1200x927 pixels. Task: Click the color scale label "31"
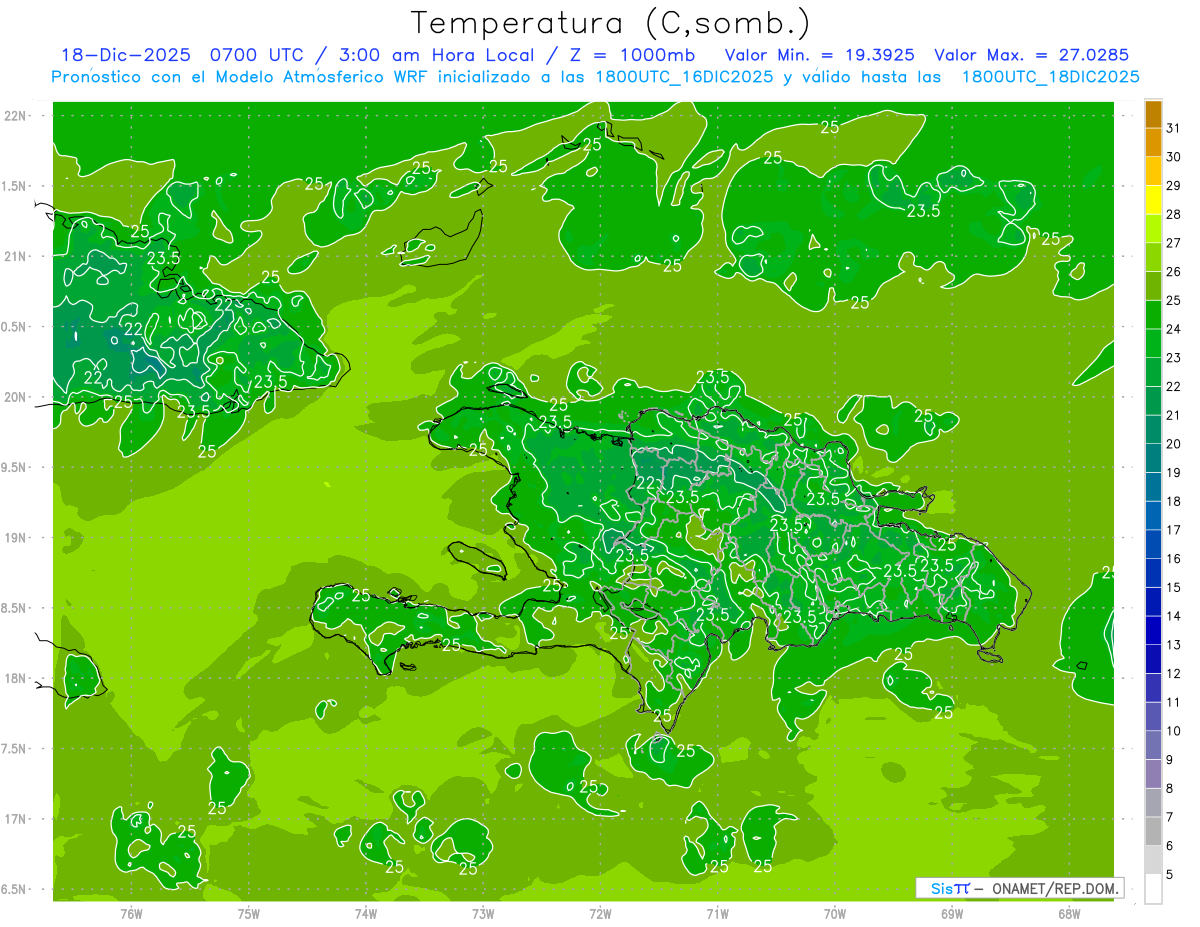(x=1173, y=128)
